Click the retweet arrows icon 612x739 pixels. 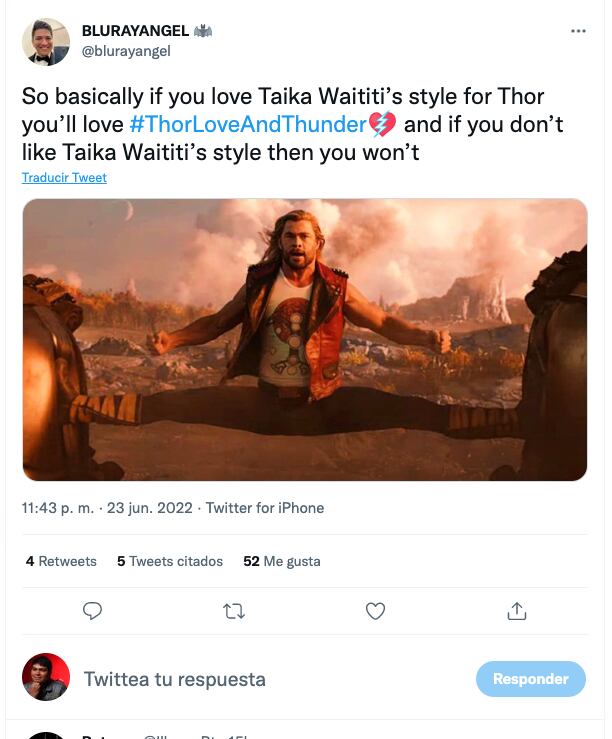point(234,610)
